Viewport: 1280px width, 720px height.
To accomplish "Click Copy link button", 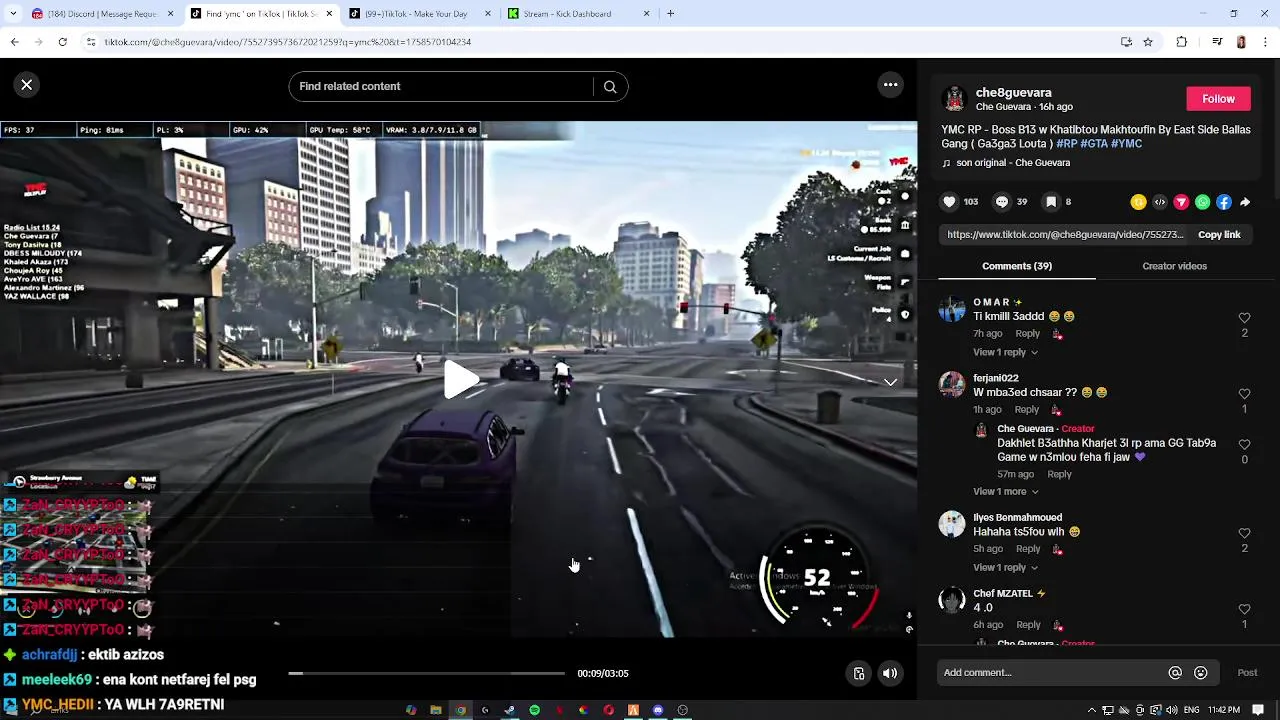I will [1219, 234].
